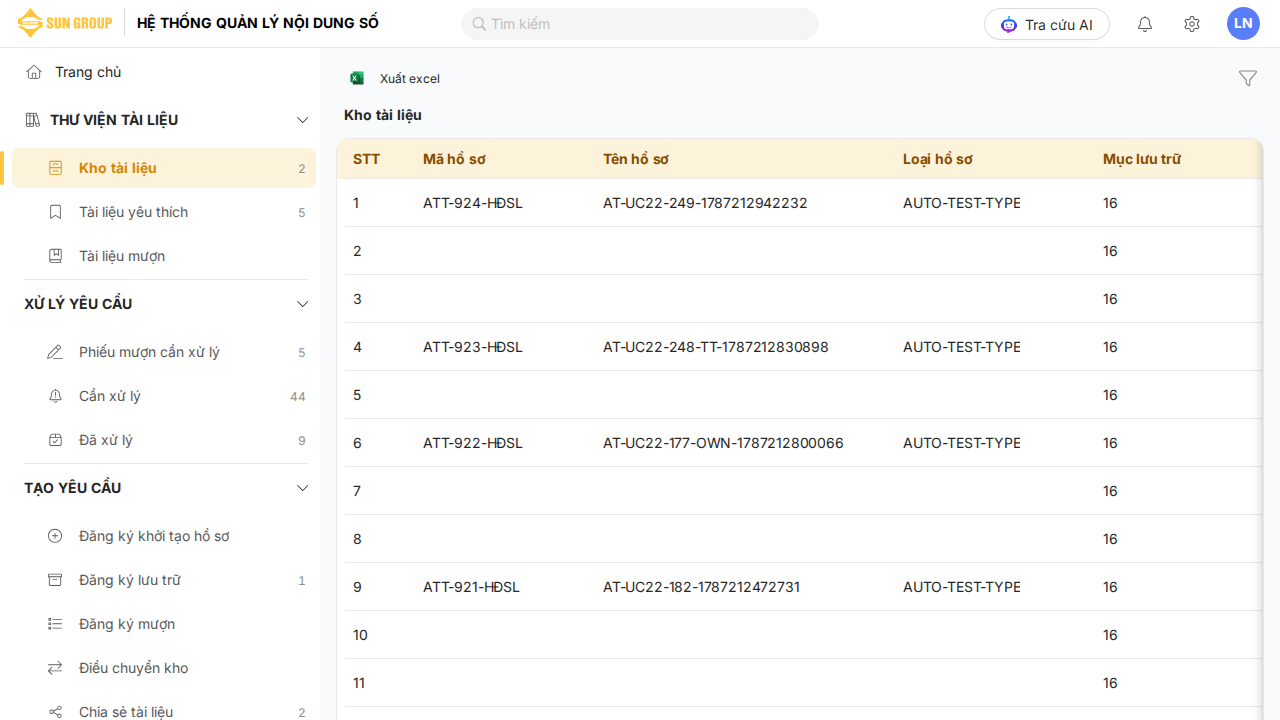Click the AI robot icon in Tra cứu AI
Image resolution: width=1280 pixels, height=720 pixels.
(1009, 24)
